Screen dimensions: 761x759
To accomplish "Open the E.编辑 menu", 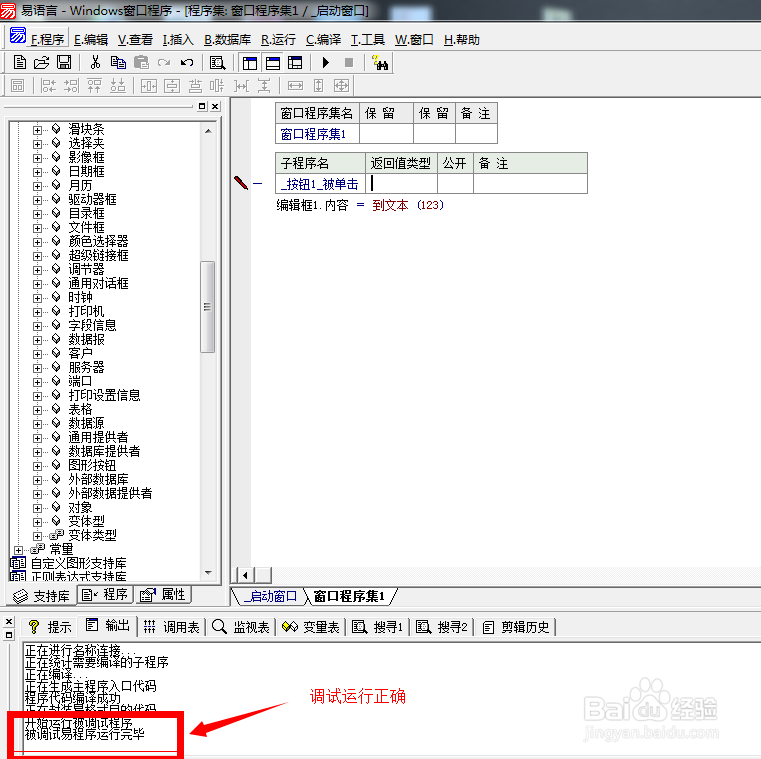I will tap(91, 40).
